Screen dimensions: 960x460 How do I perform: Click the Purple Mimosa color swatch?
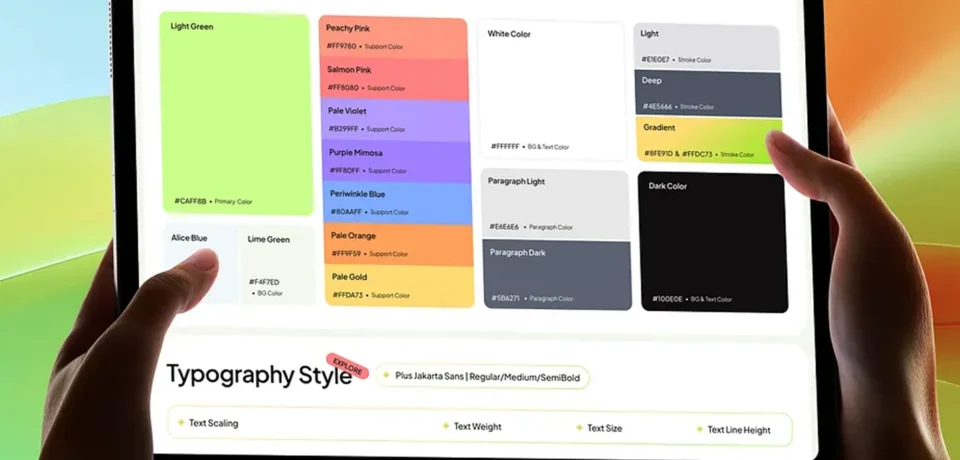pyautogui.click(x=398, y=162)
